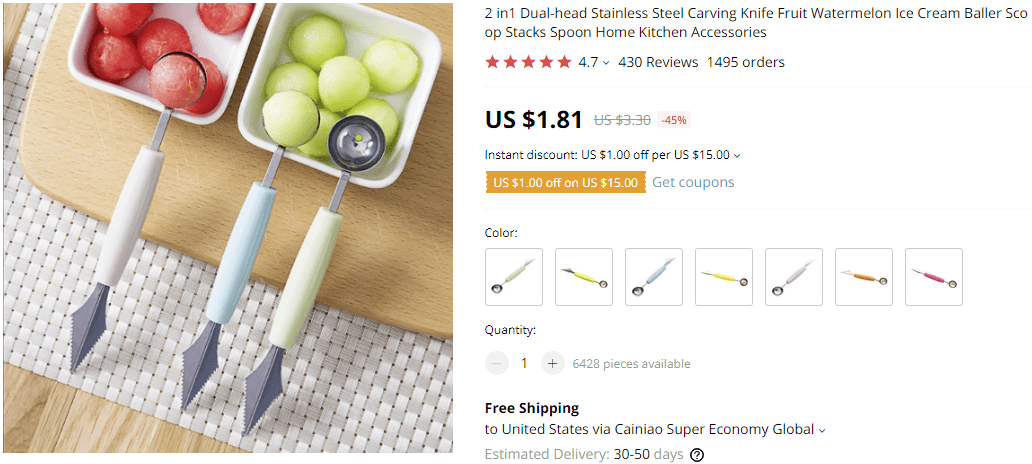The width and height of the screenshot is (1032, 464).
Task: Click the red star rating icons
Action: tap(528, 62)
